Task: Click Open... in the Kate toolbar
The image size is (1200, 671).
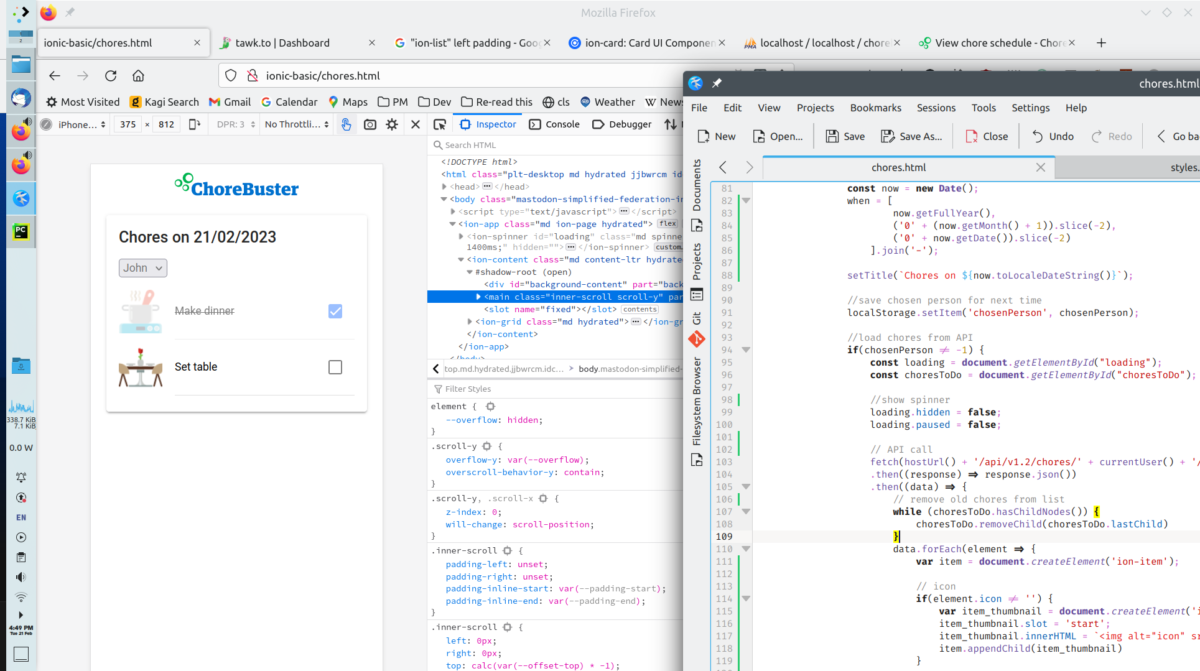Action: point(777,136)
